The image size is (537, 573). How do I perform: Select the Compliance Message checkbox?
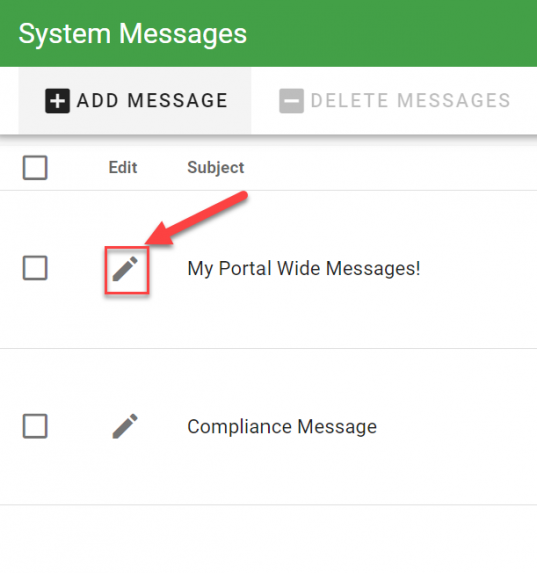(x=35, y=426)
